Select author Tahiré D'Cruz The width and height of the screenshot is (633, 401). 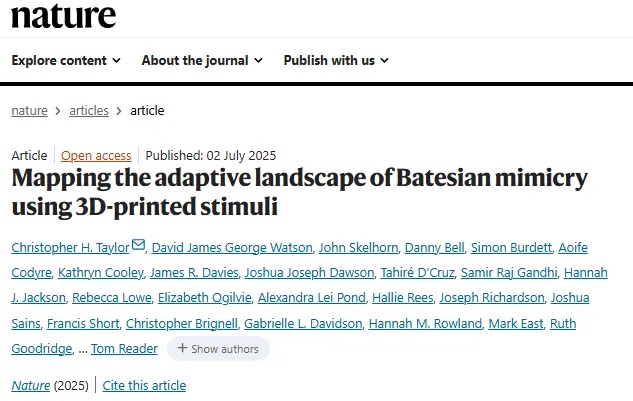pyautogui.click(x=417, y=273)
